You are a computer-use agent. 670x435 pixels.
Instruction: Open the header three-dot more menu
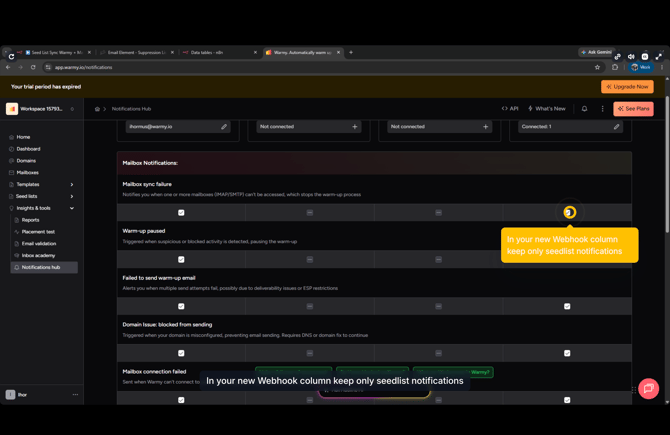[602, 109]
